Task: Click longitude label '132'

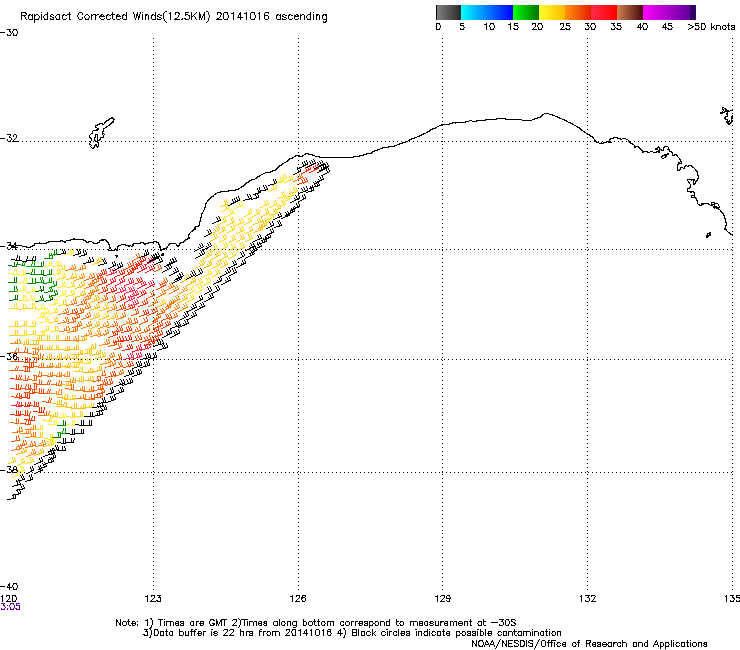Action: 588,599
